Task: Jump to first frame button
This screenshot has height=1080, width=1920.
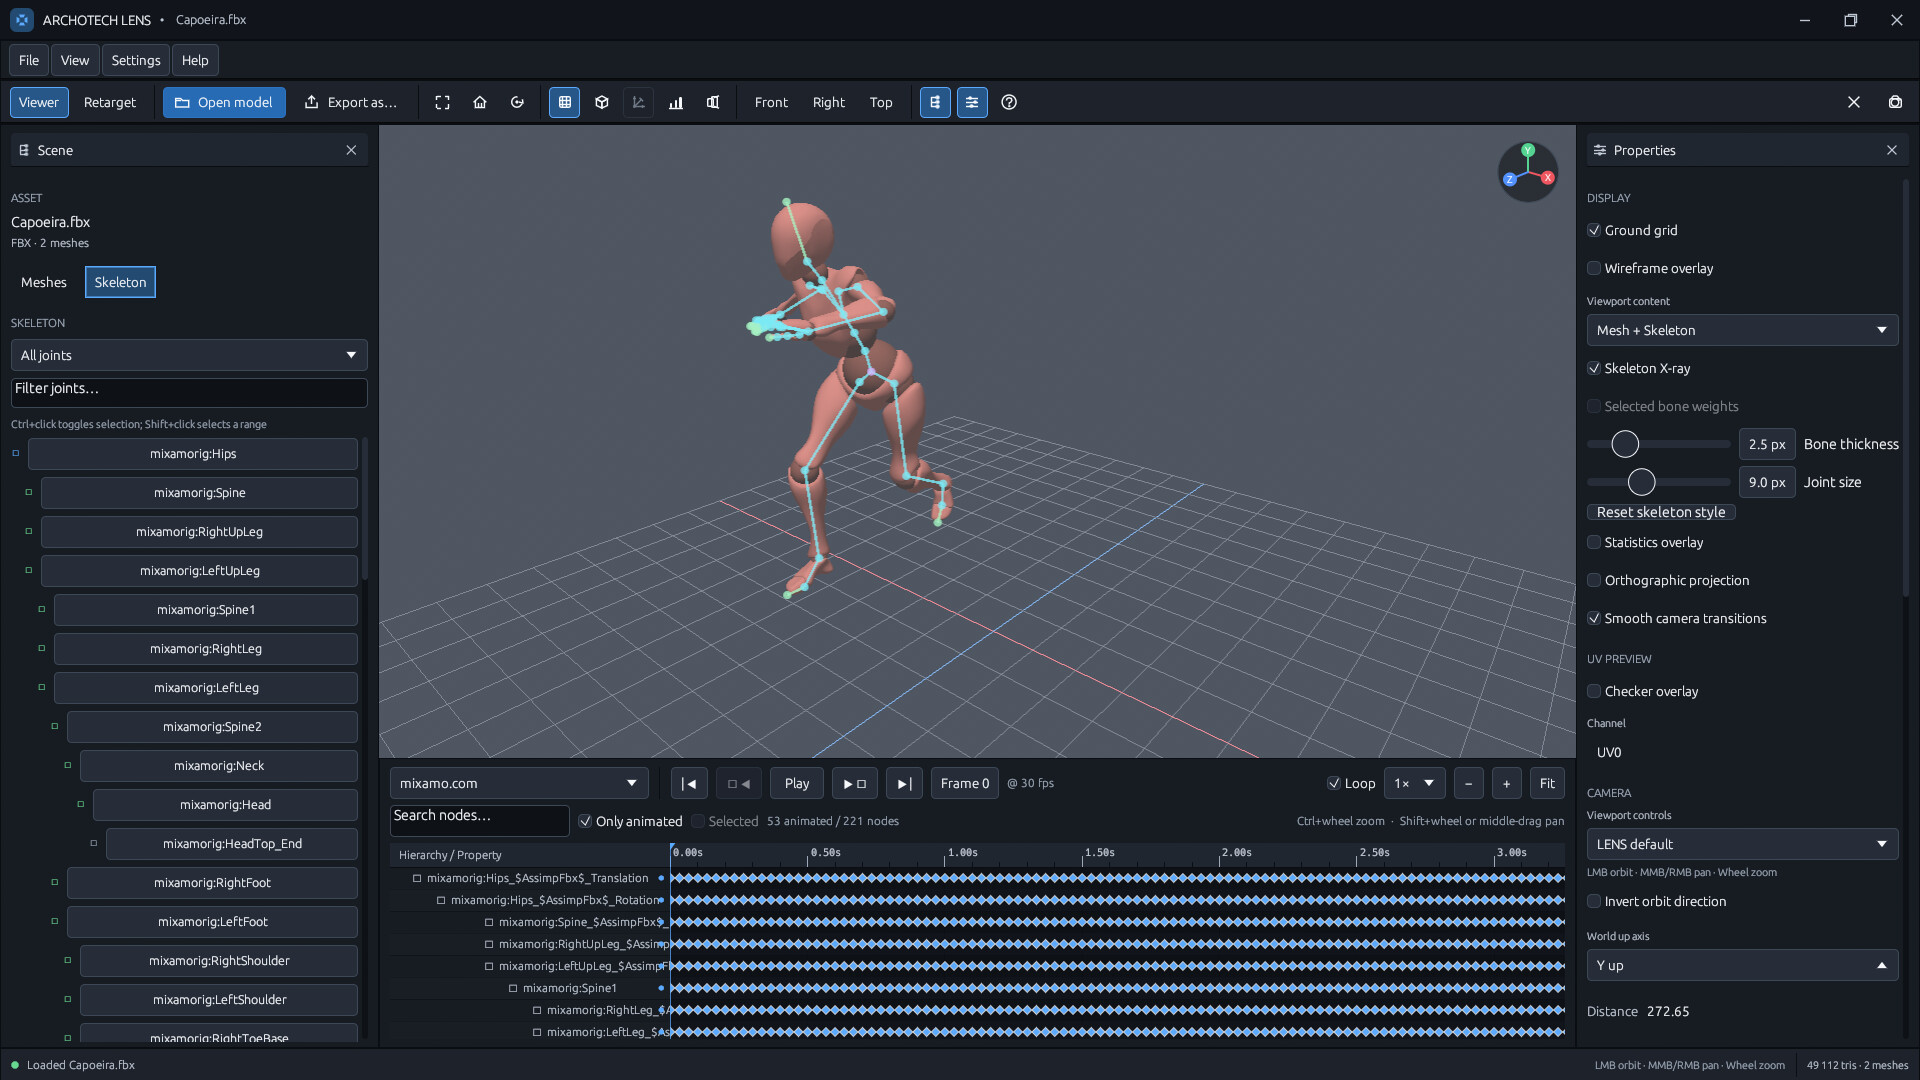Action: coord(689,783)
